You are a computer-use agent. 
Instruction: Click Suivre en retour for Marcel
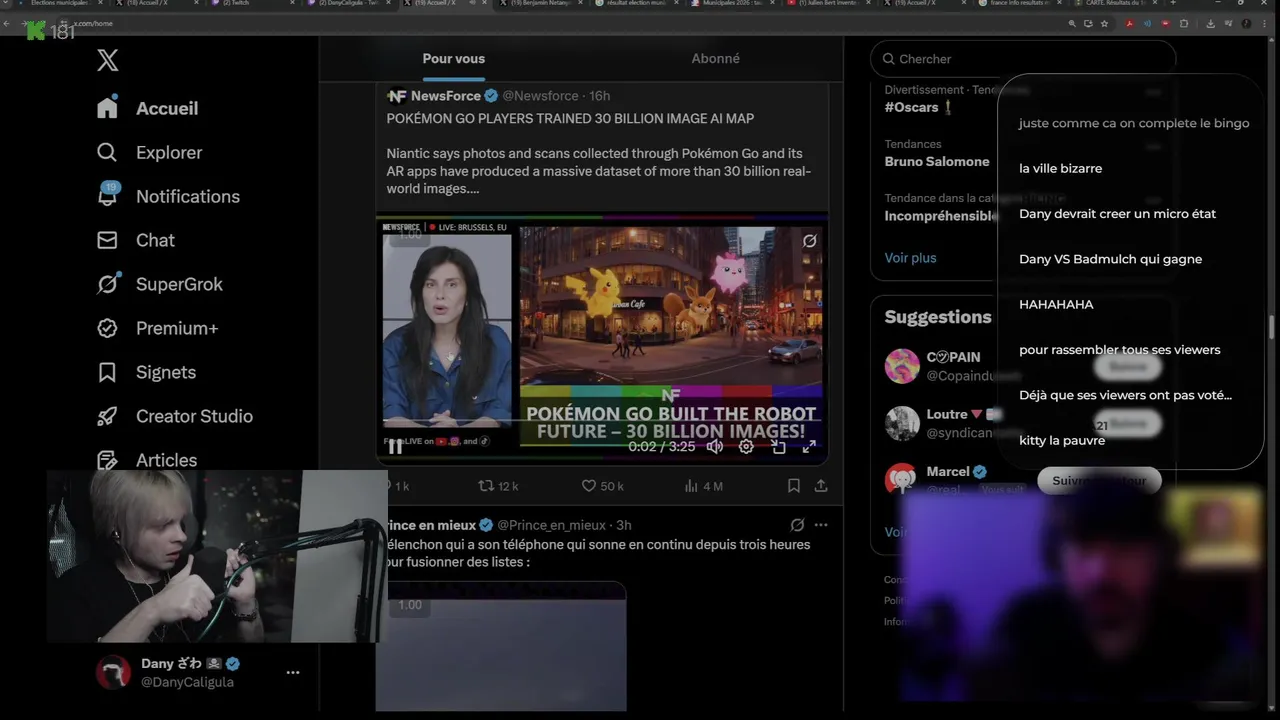point(1099,481)
